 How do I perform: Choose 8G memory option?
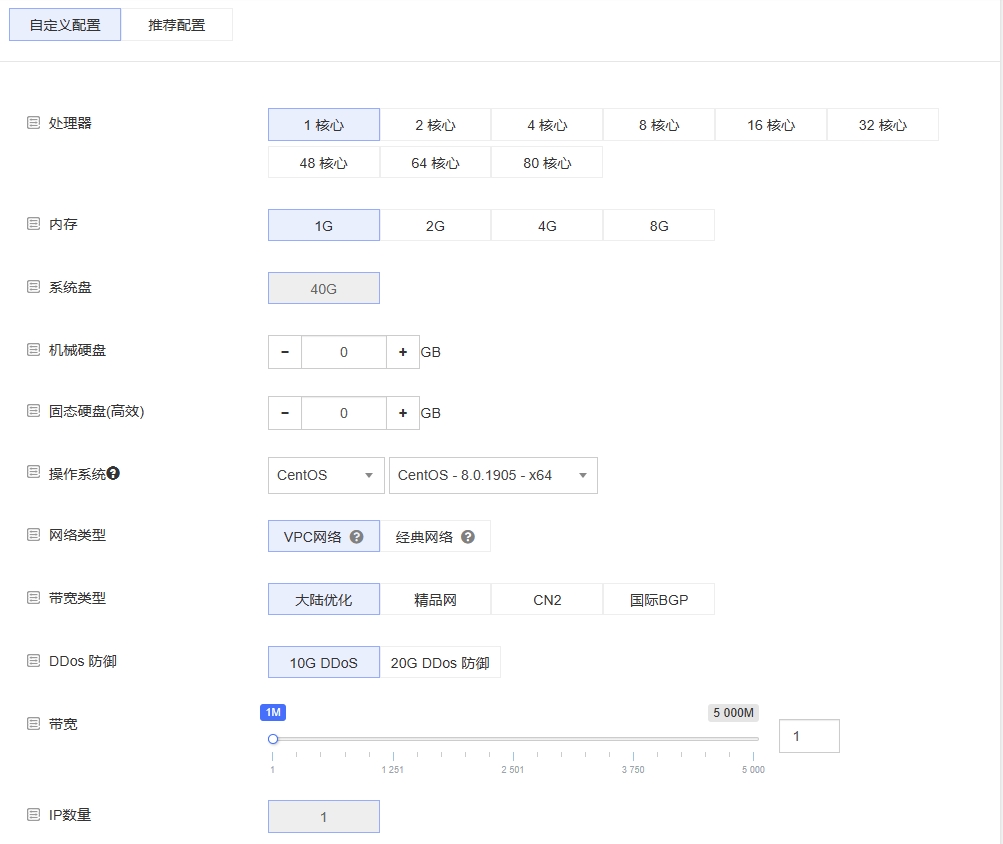coord(659,226)
